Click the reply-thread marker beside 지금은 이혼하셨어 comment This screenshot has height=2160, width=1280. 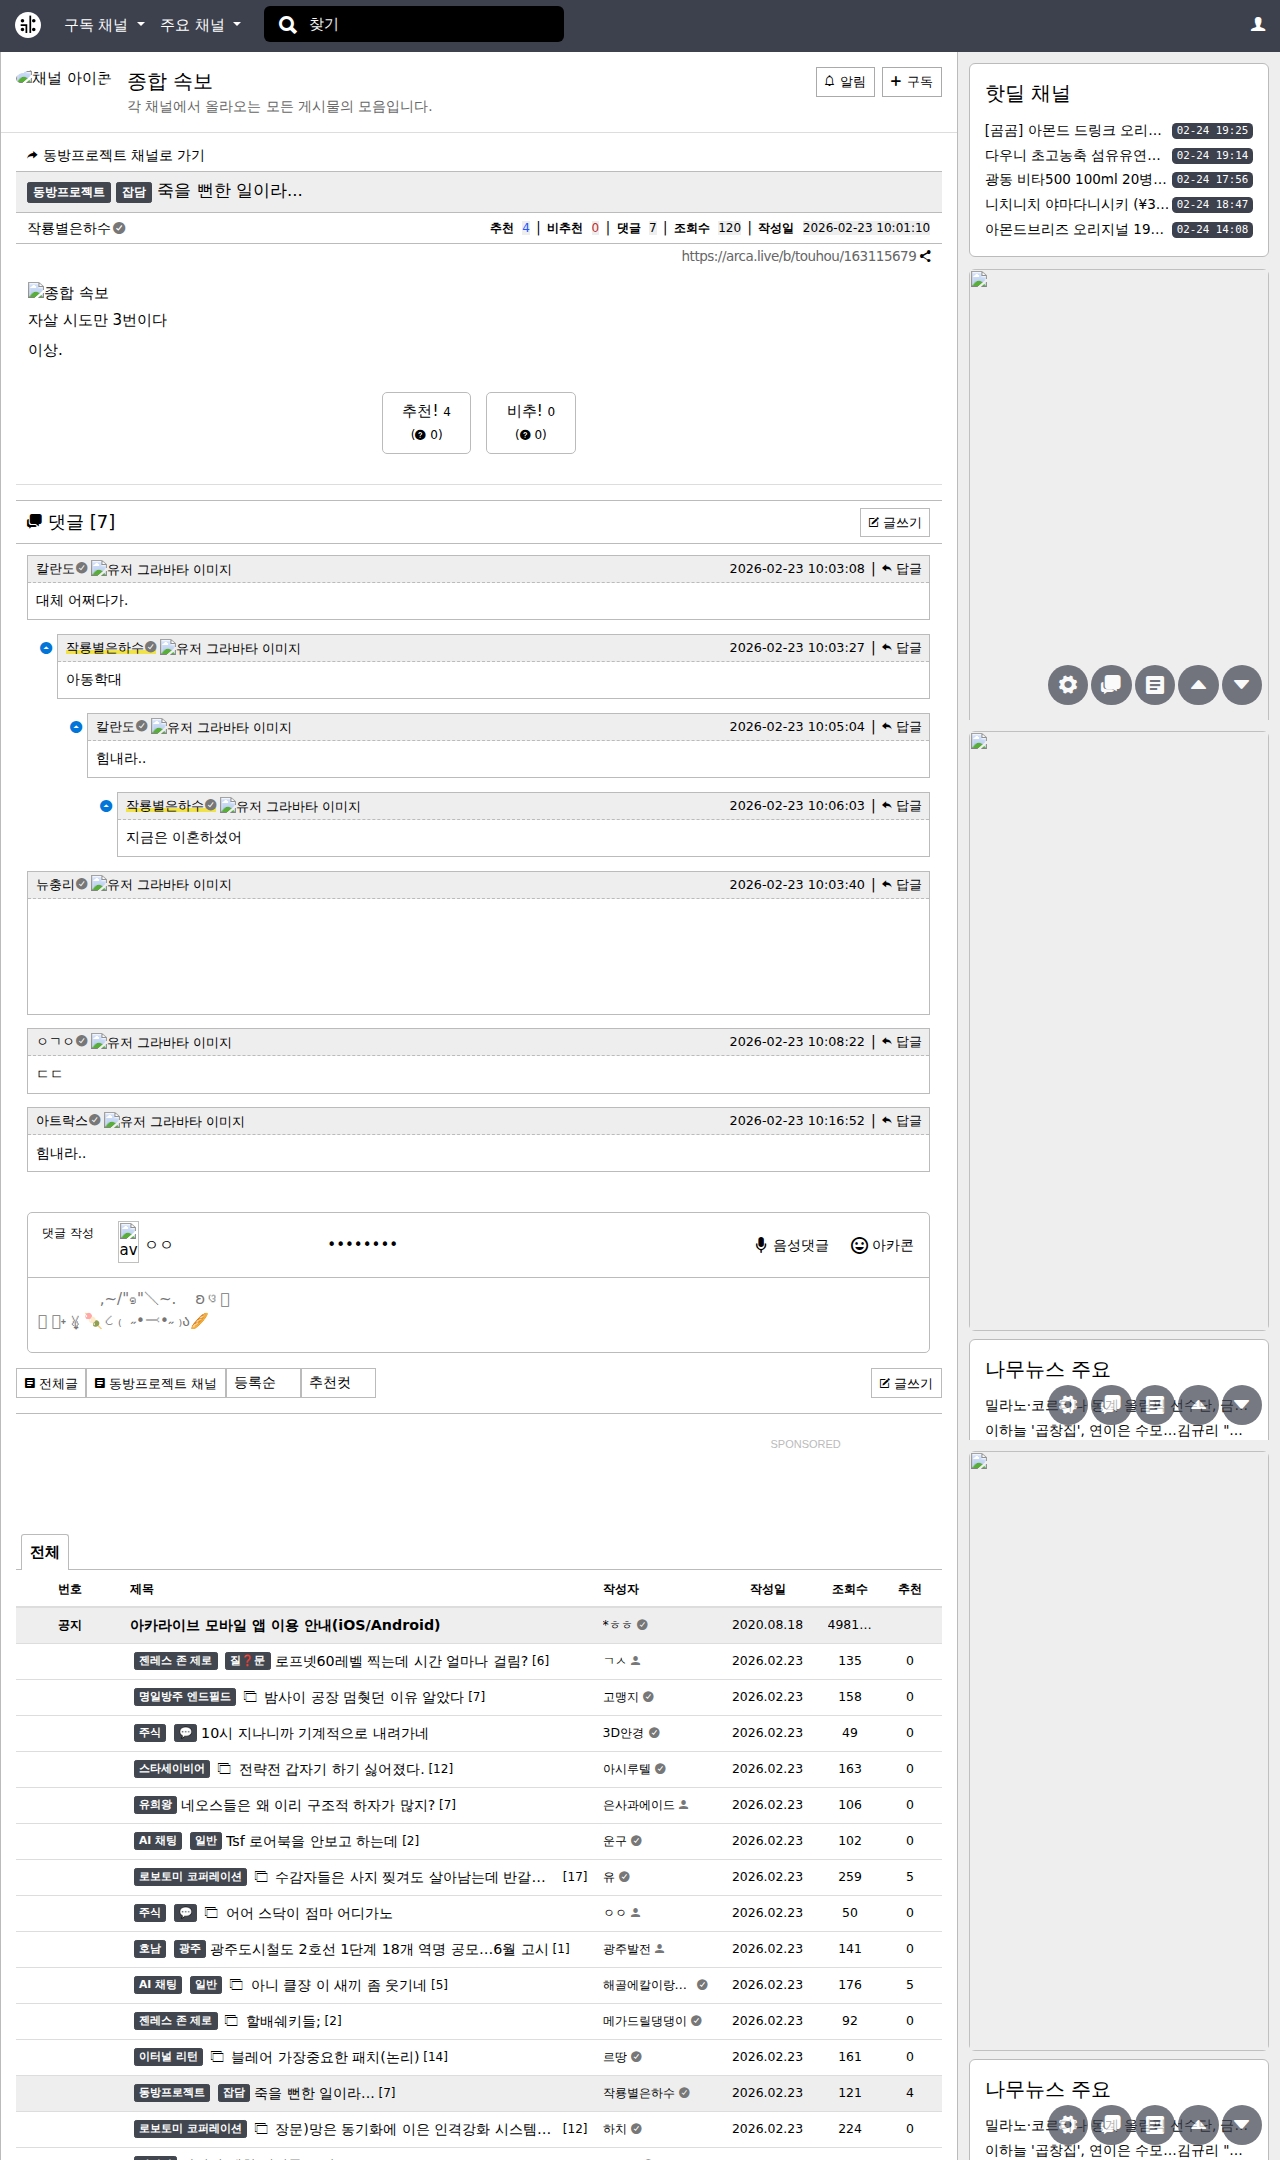click(106, 806)
